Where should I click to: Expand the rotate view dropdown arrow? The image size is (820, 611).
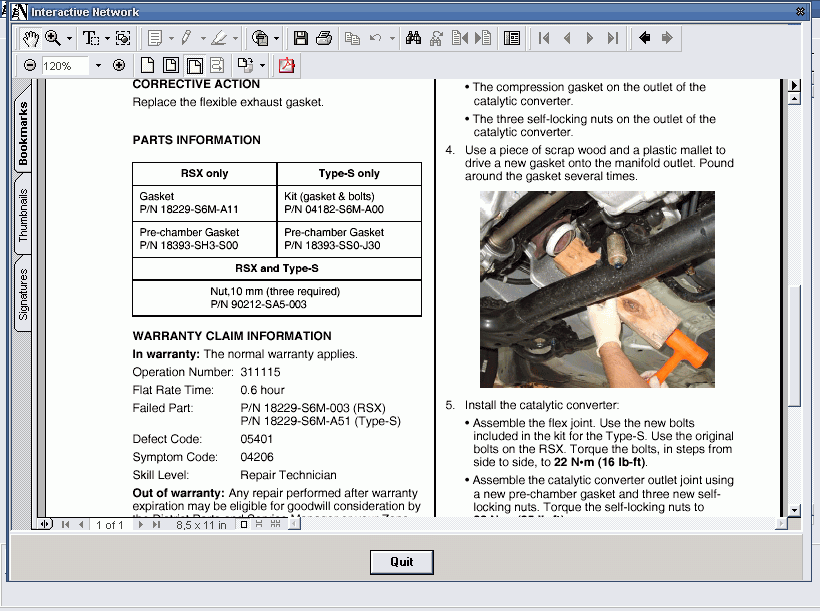262,66
